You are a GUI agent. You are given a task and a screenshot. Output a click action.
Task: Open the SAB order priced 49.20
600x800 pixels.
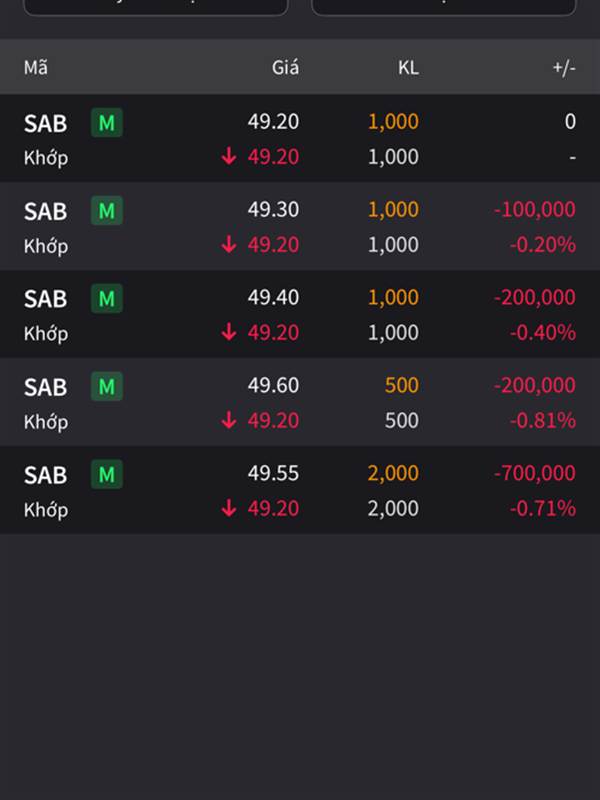pyautogui.click(x=300, y=138)
